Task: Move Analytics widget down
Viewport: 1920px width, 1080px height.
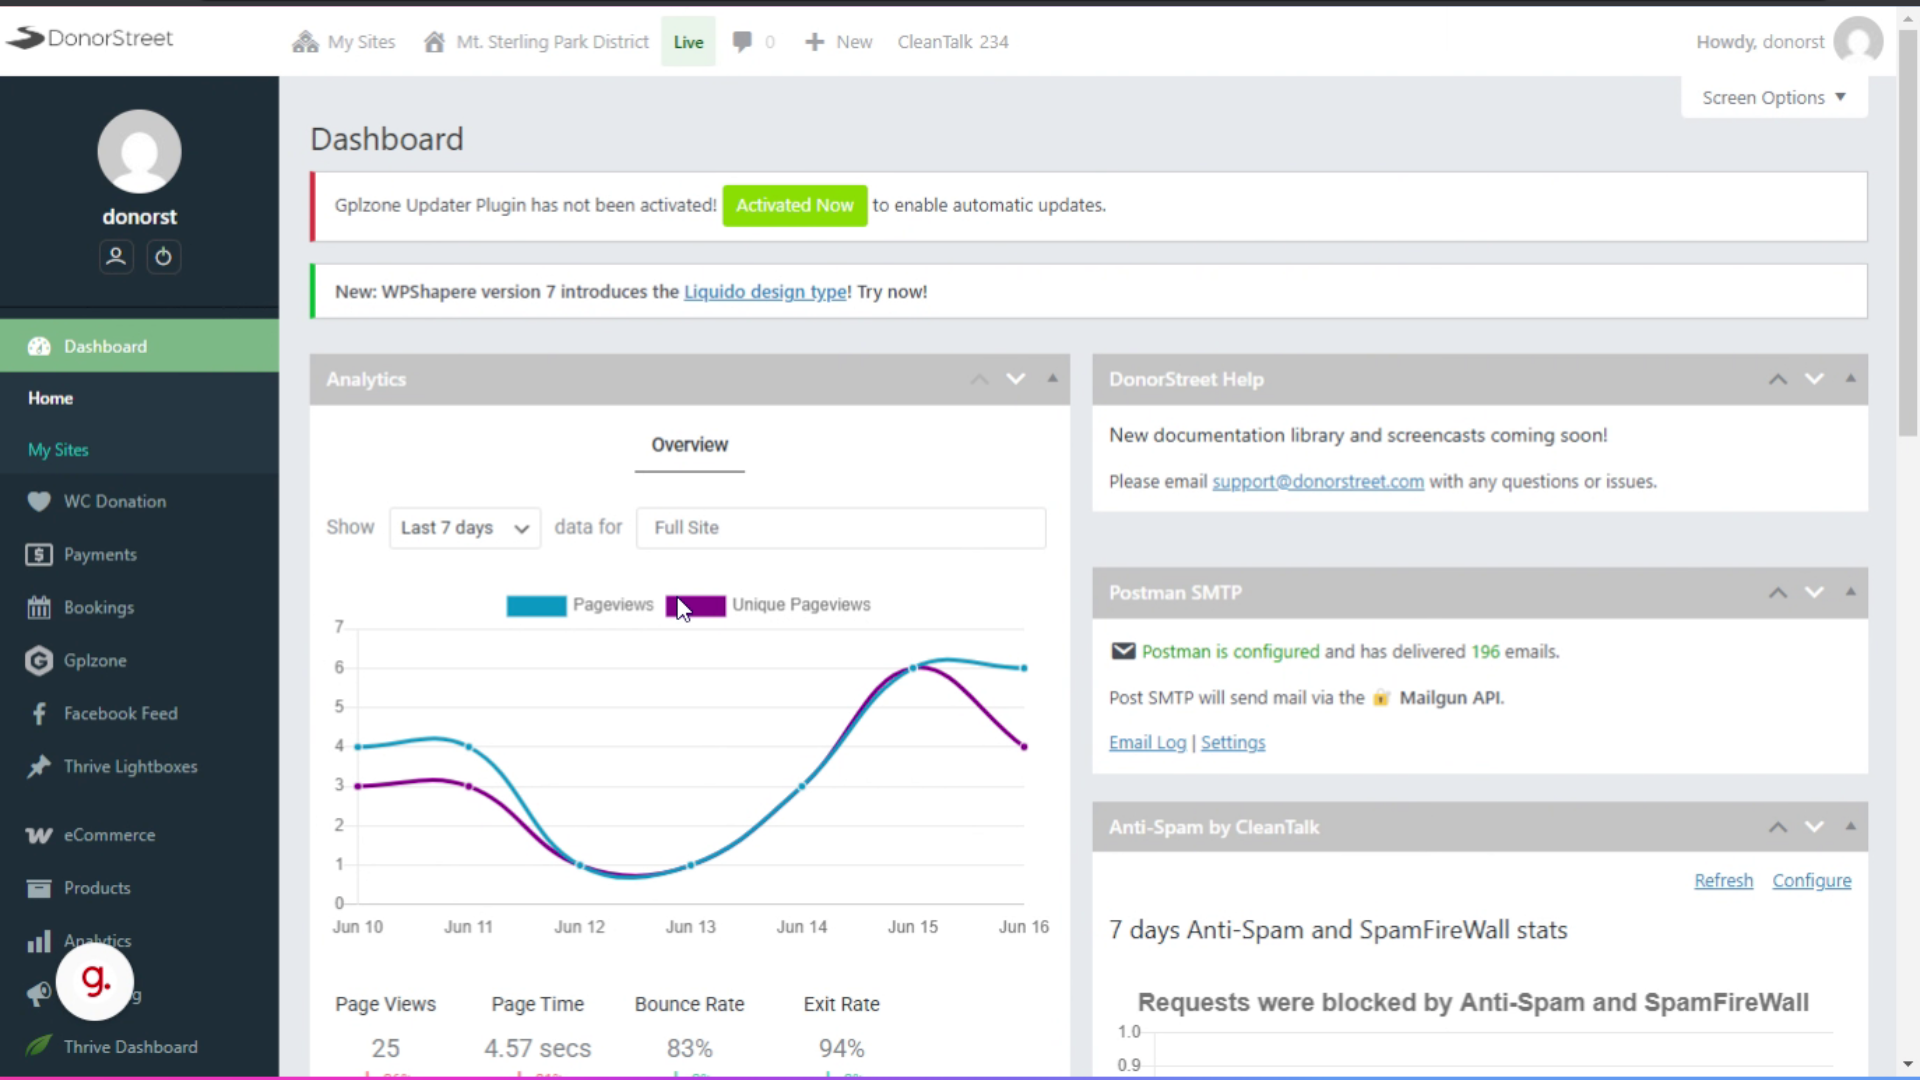Action: (1016, 379)
